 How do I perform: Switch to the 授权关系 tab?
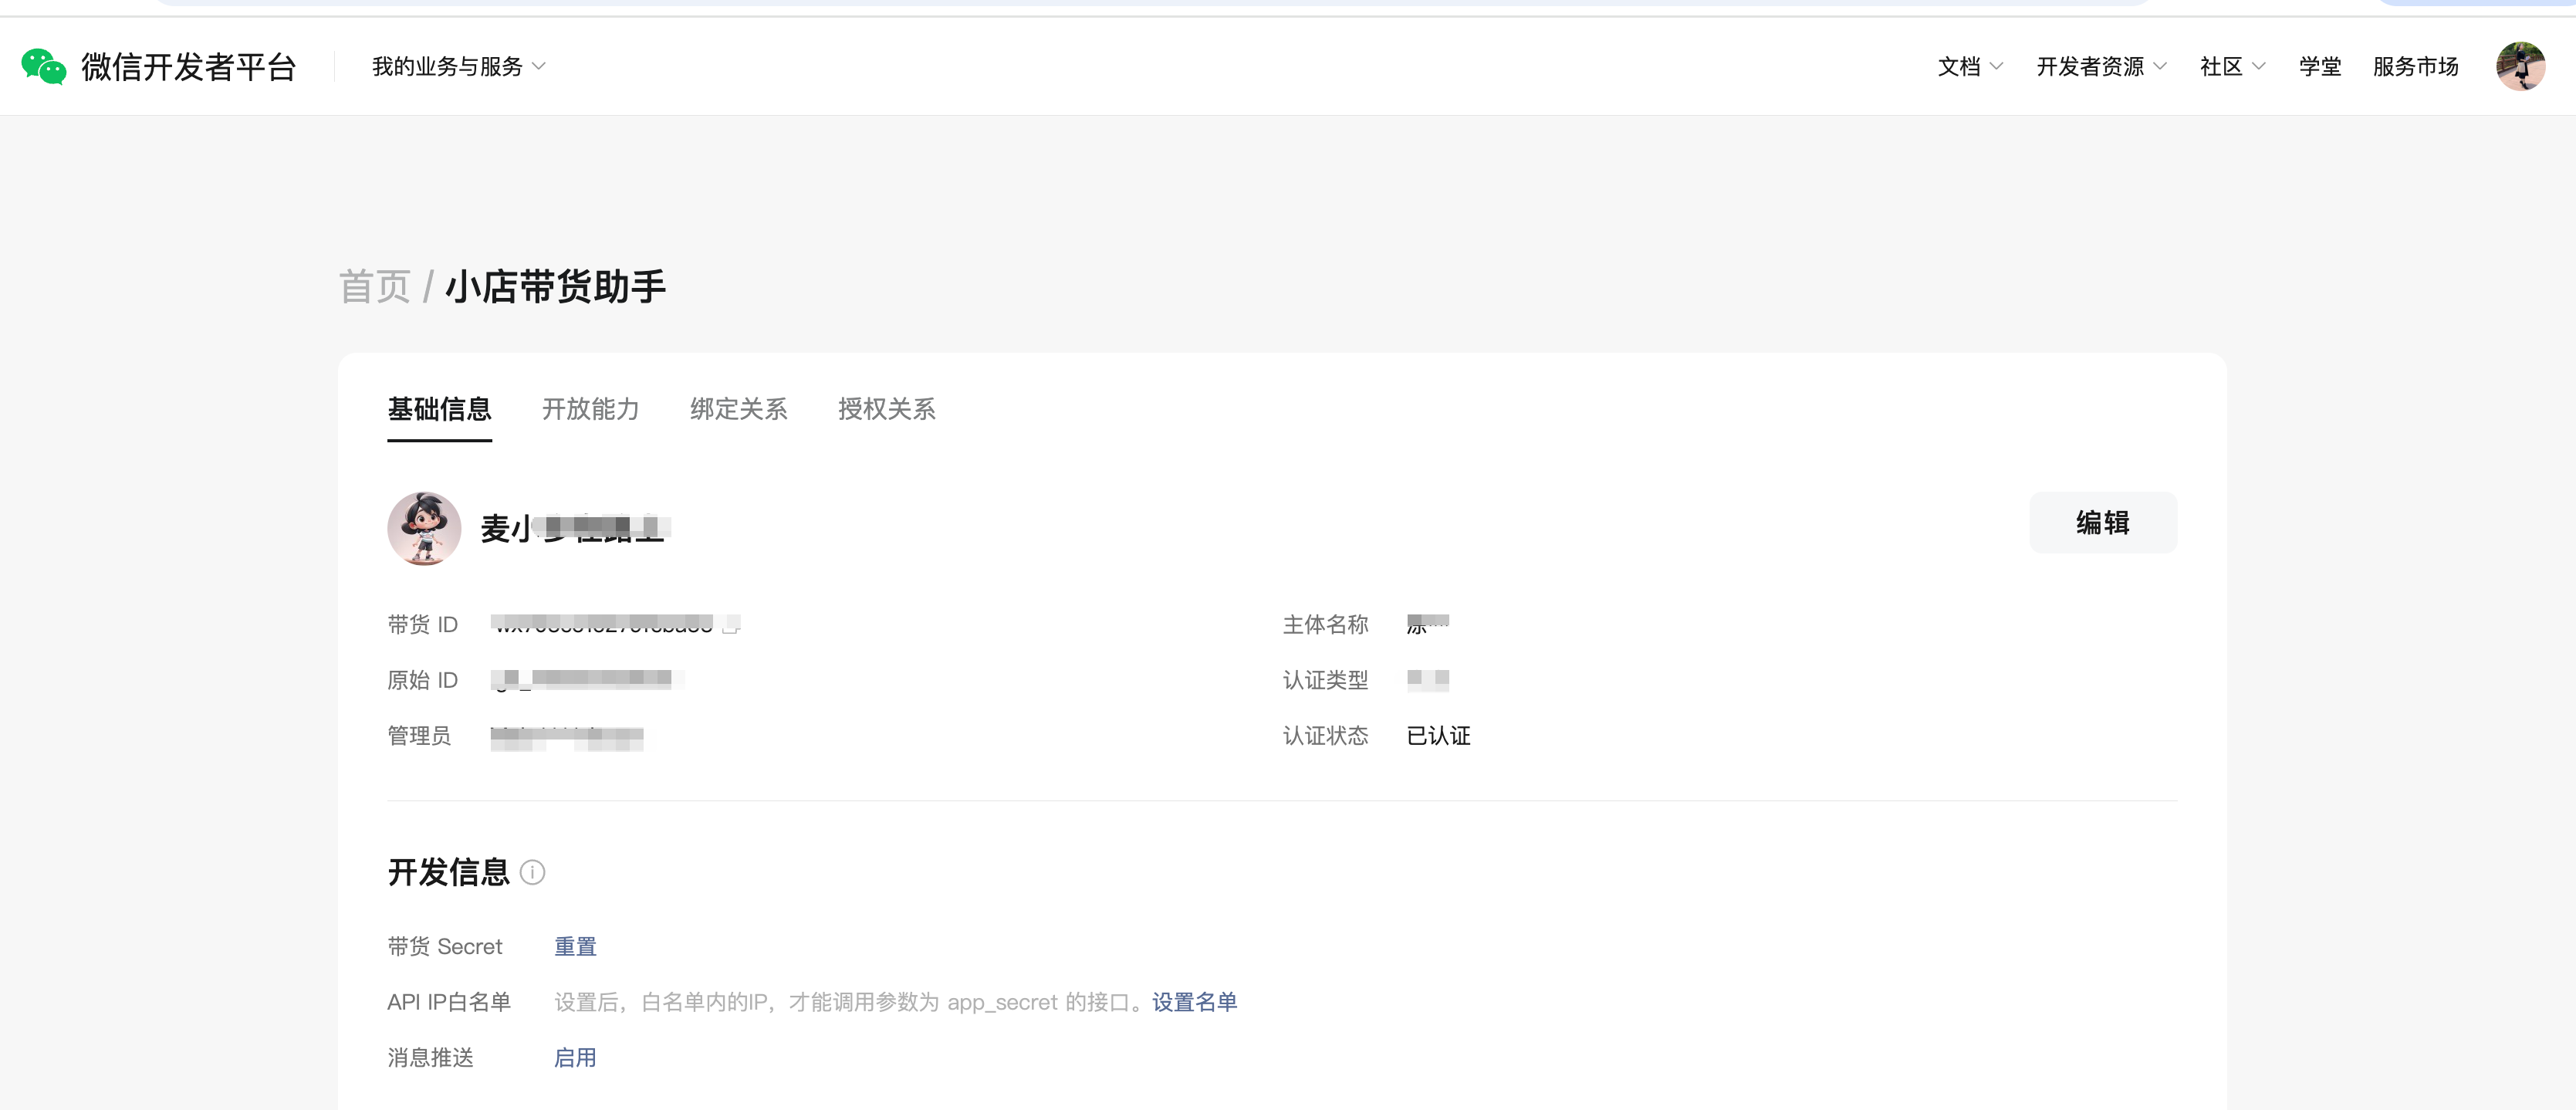point(886,409)
